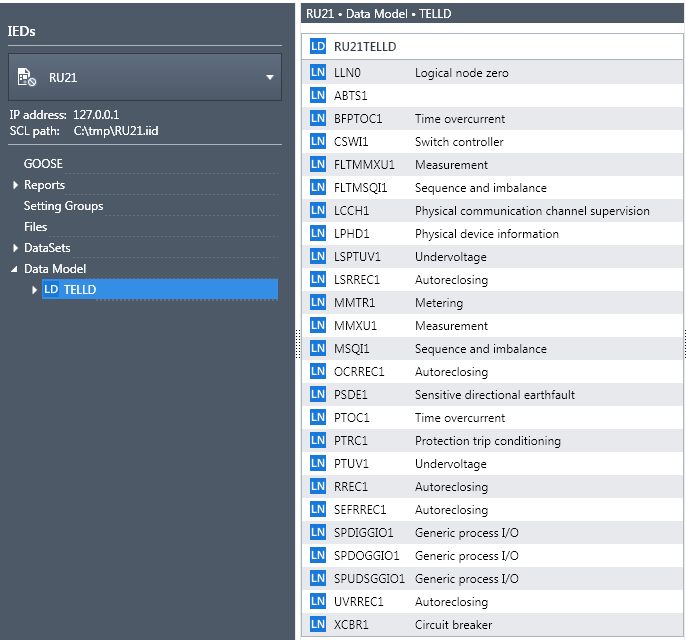
Task: Select Files in the navigation tree
Action: click(36, 227)
